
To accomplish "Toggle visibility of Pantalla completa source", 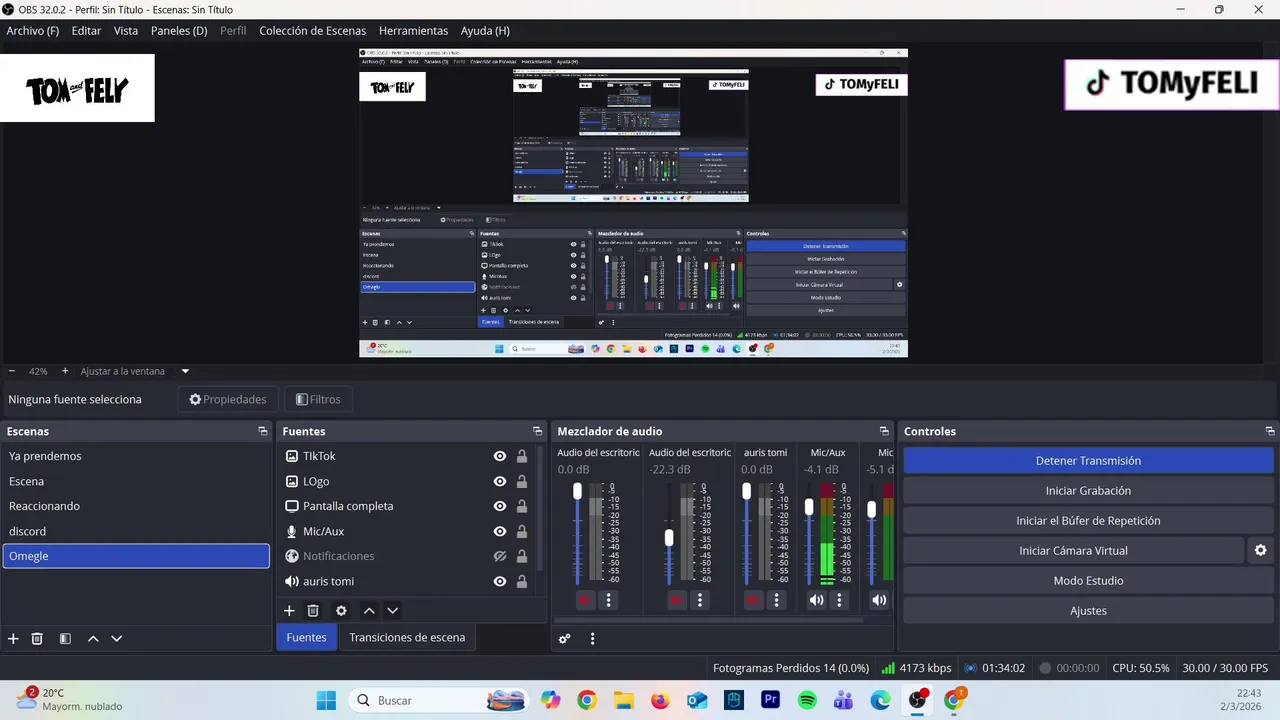I will pos(499,506).
